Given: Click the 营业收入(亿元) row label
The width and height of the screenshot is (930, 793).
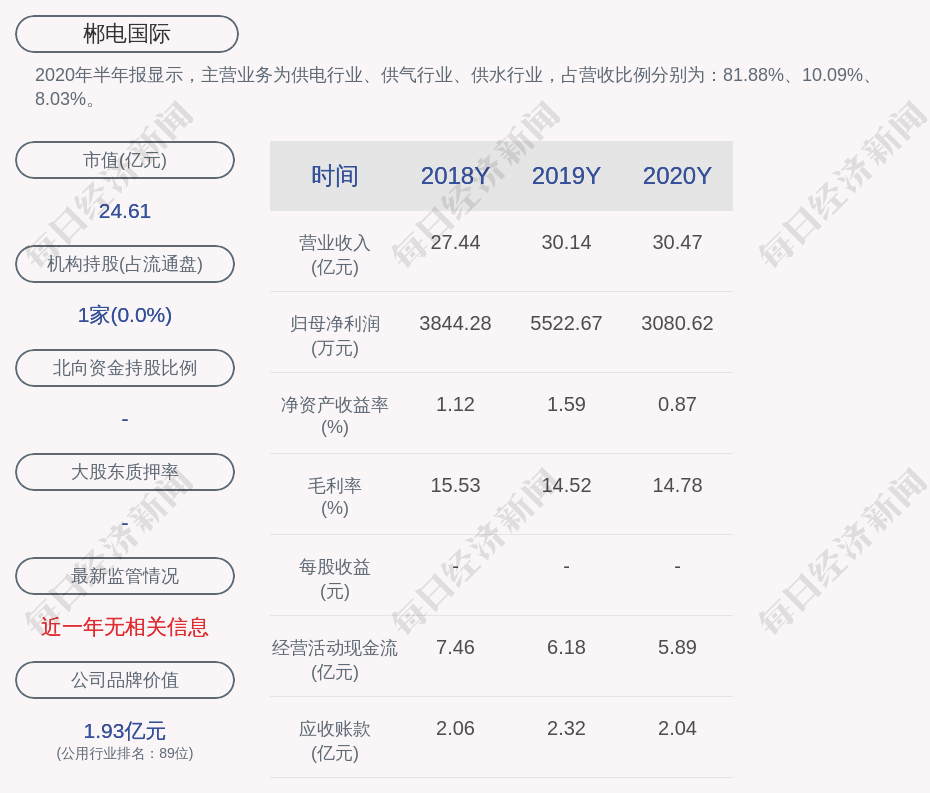Looking at the screenshot, I should point(335,255).
